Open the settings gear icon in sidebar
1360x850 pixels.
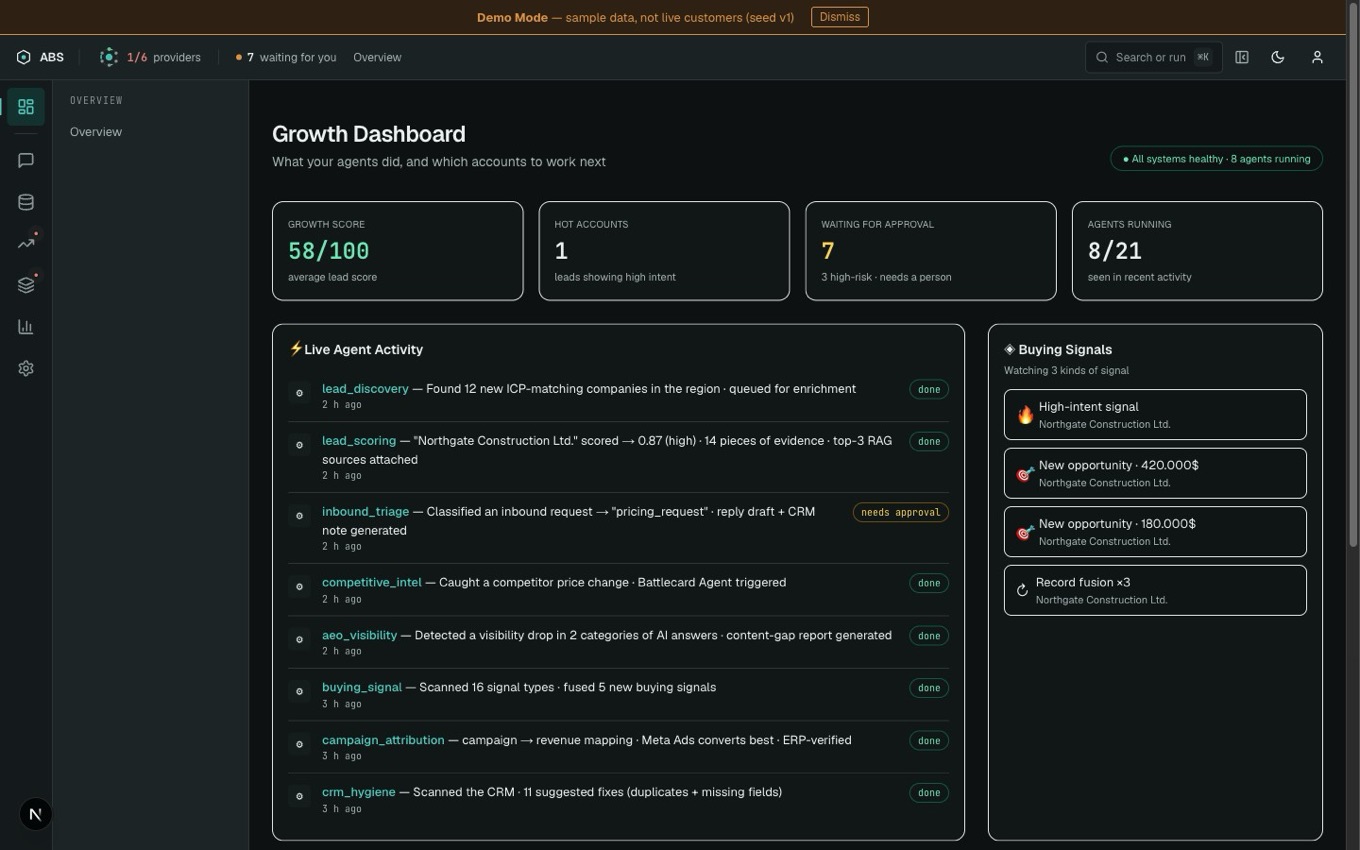click(26, 369)
